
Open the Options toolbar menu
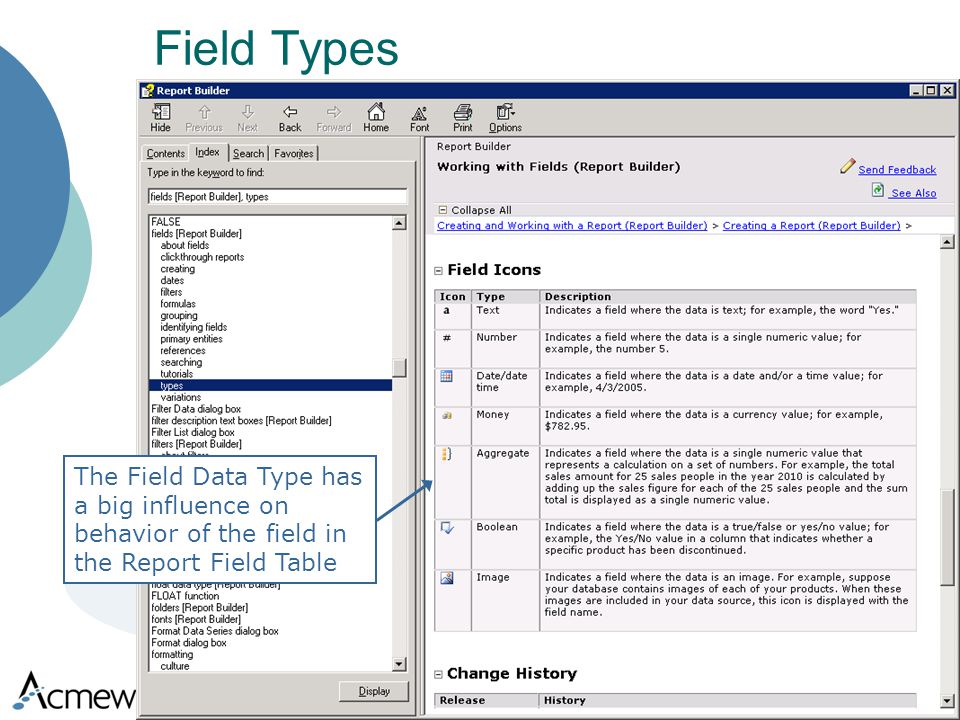click(x=505, y=118)
